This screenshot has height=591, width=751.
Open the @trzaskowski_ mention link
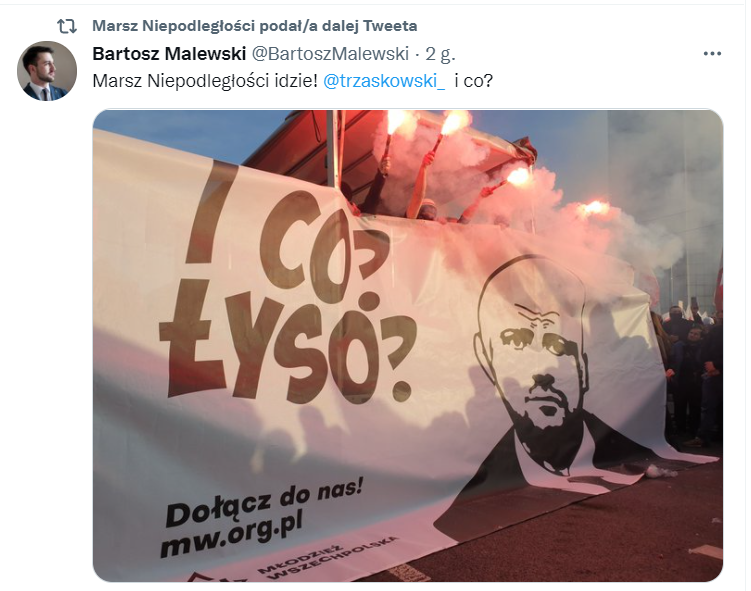click(x=384, y=81)
